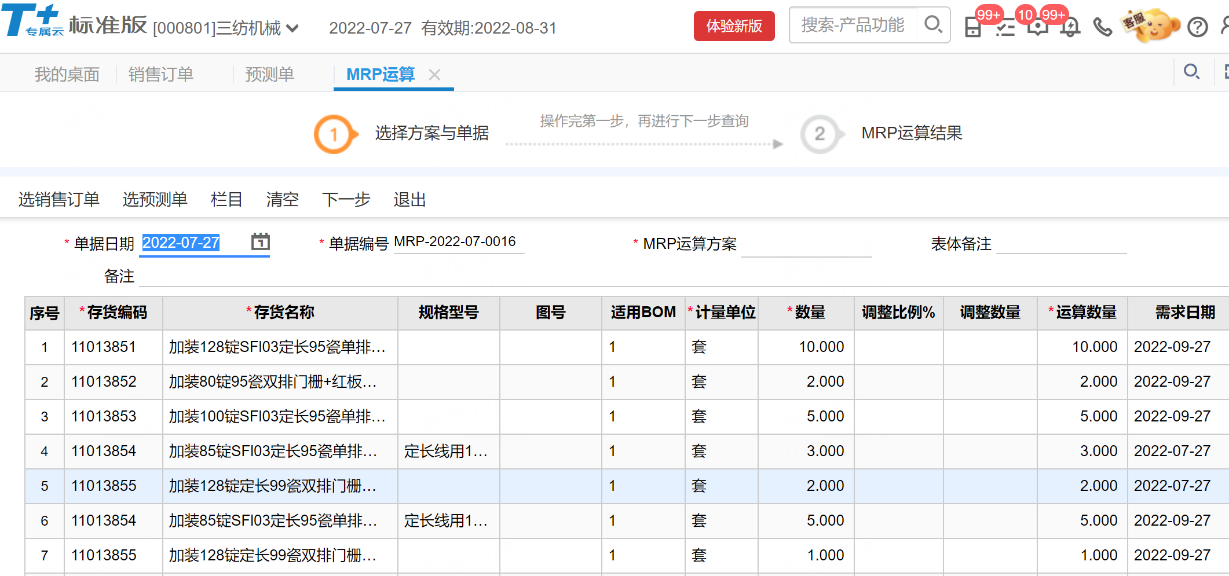Switch to the 销售订单 tab
The image size is (1229, 576).
pyautogui.click(x=161, y=74)
